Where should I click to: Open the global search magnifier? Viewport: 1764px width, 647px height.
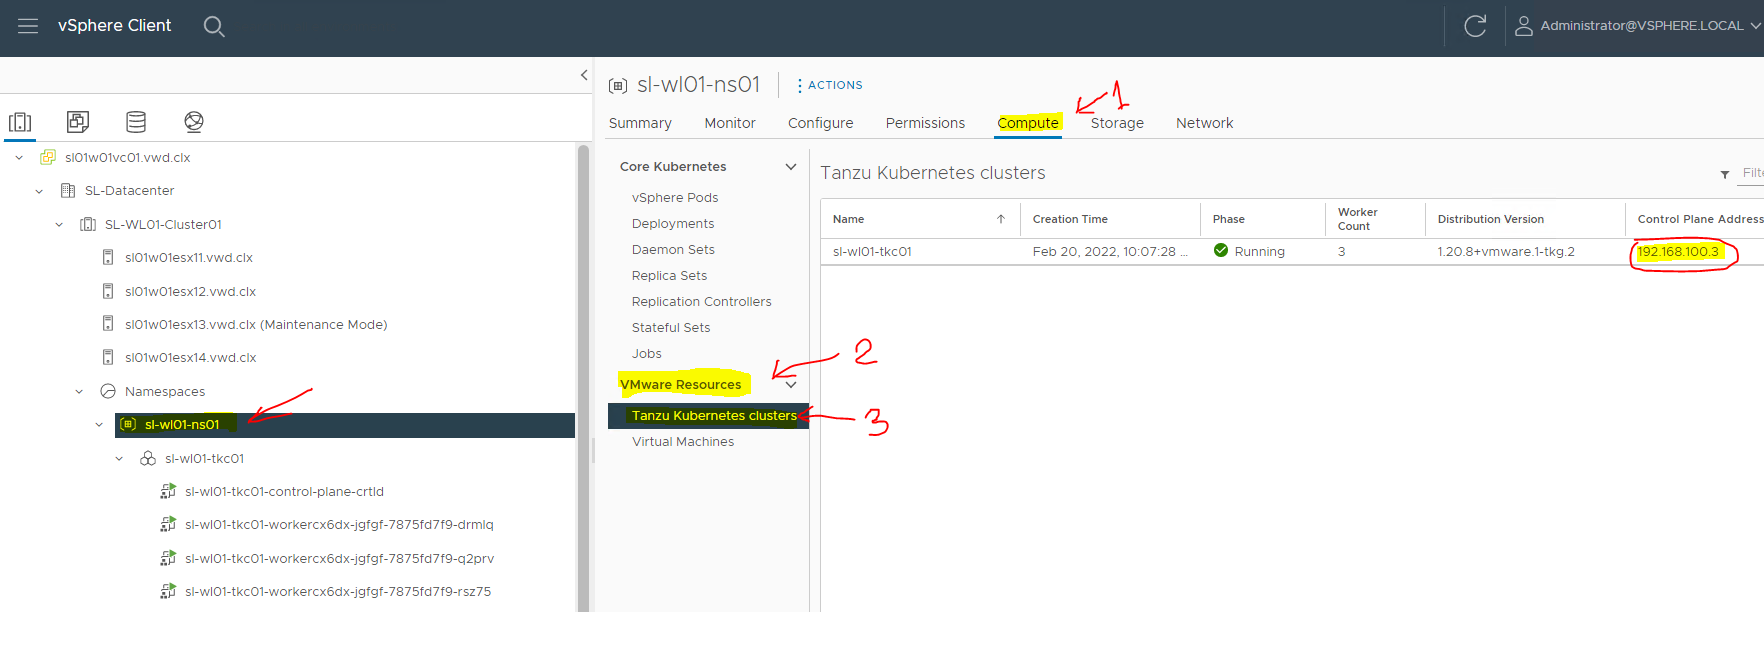pyautogui.click(x=214, y=26)
